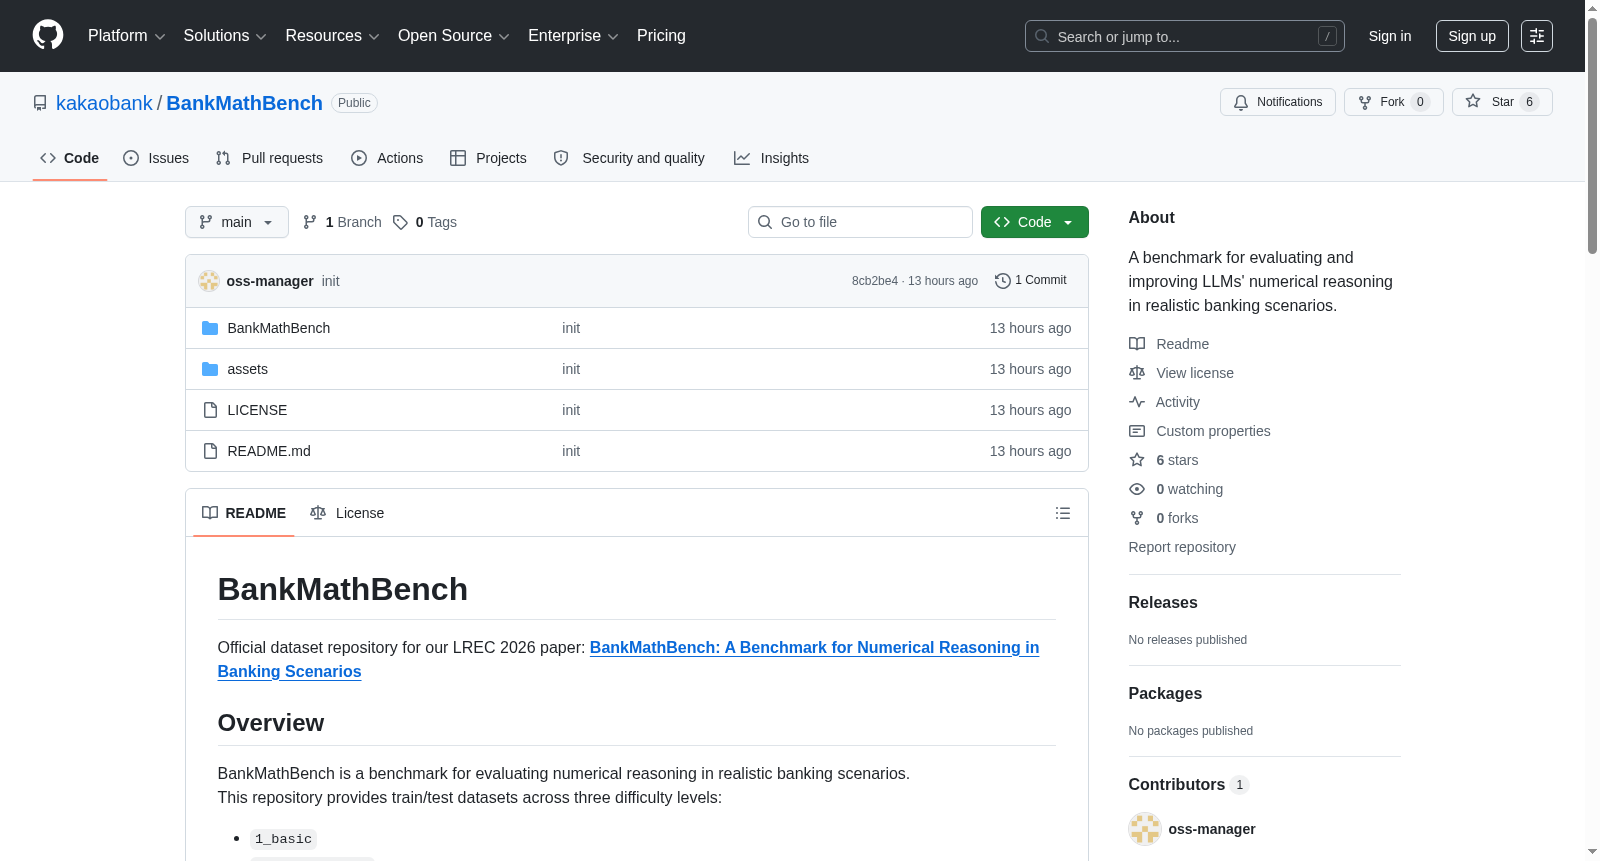Expand the Resources menu
This screenshot has height=861, width=1600.
pyautogui.click(x=333, y=36)
